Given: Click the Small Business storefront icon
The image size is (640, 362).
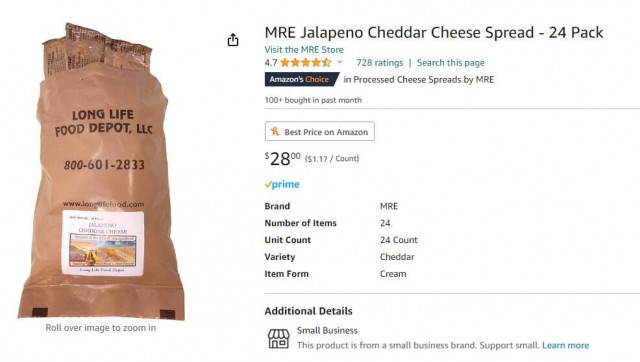Looking at the screenshot, I should pyautogui.click(x=278, y=338).
